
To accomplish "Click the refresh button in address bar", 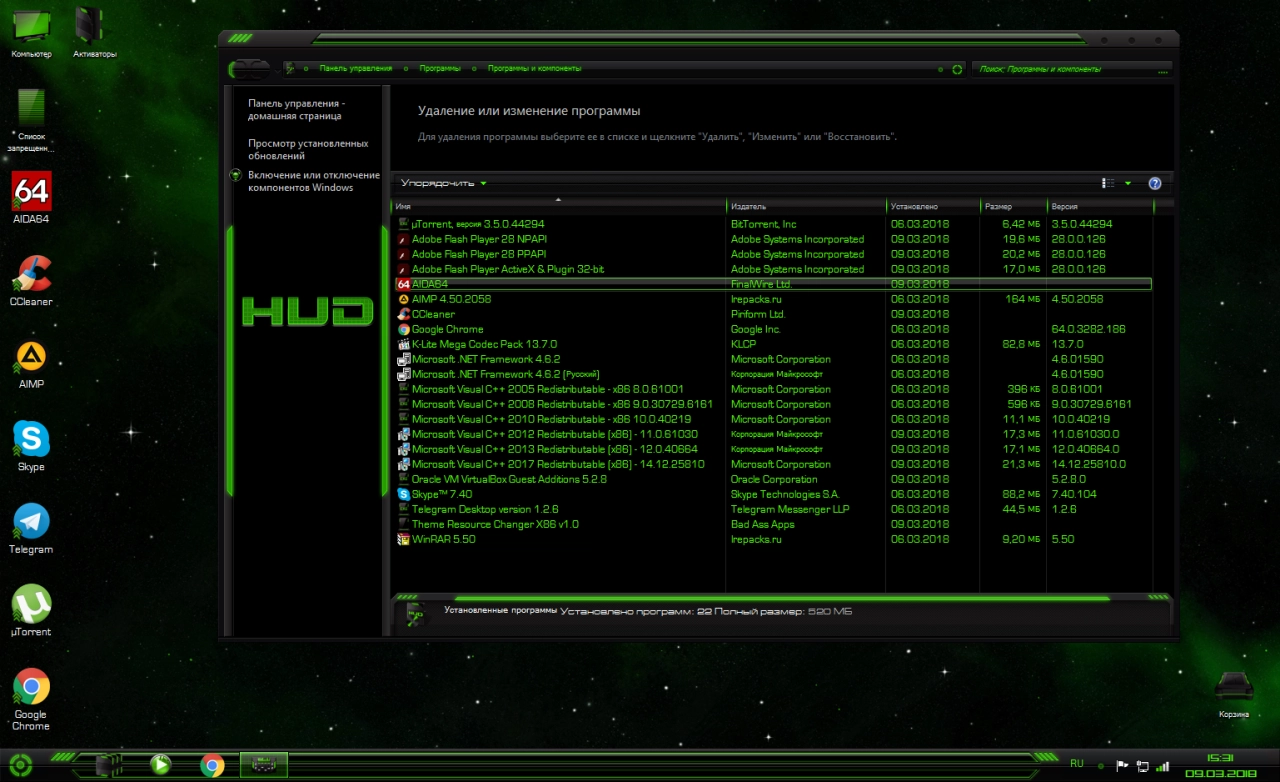I will (x=957, y=69).
